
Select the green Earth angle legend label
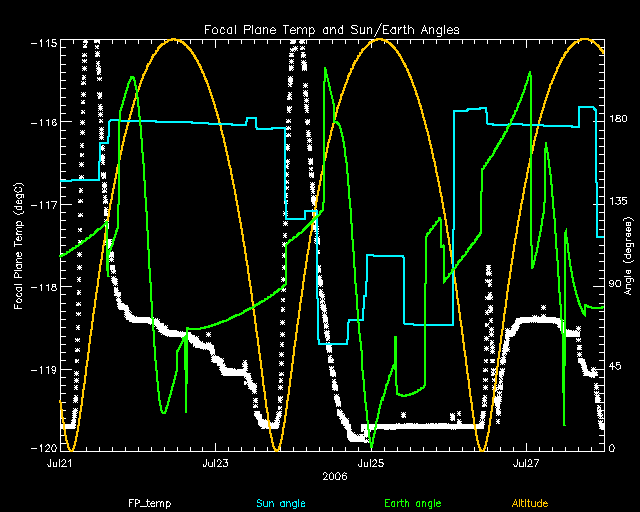pos(412,501)
